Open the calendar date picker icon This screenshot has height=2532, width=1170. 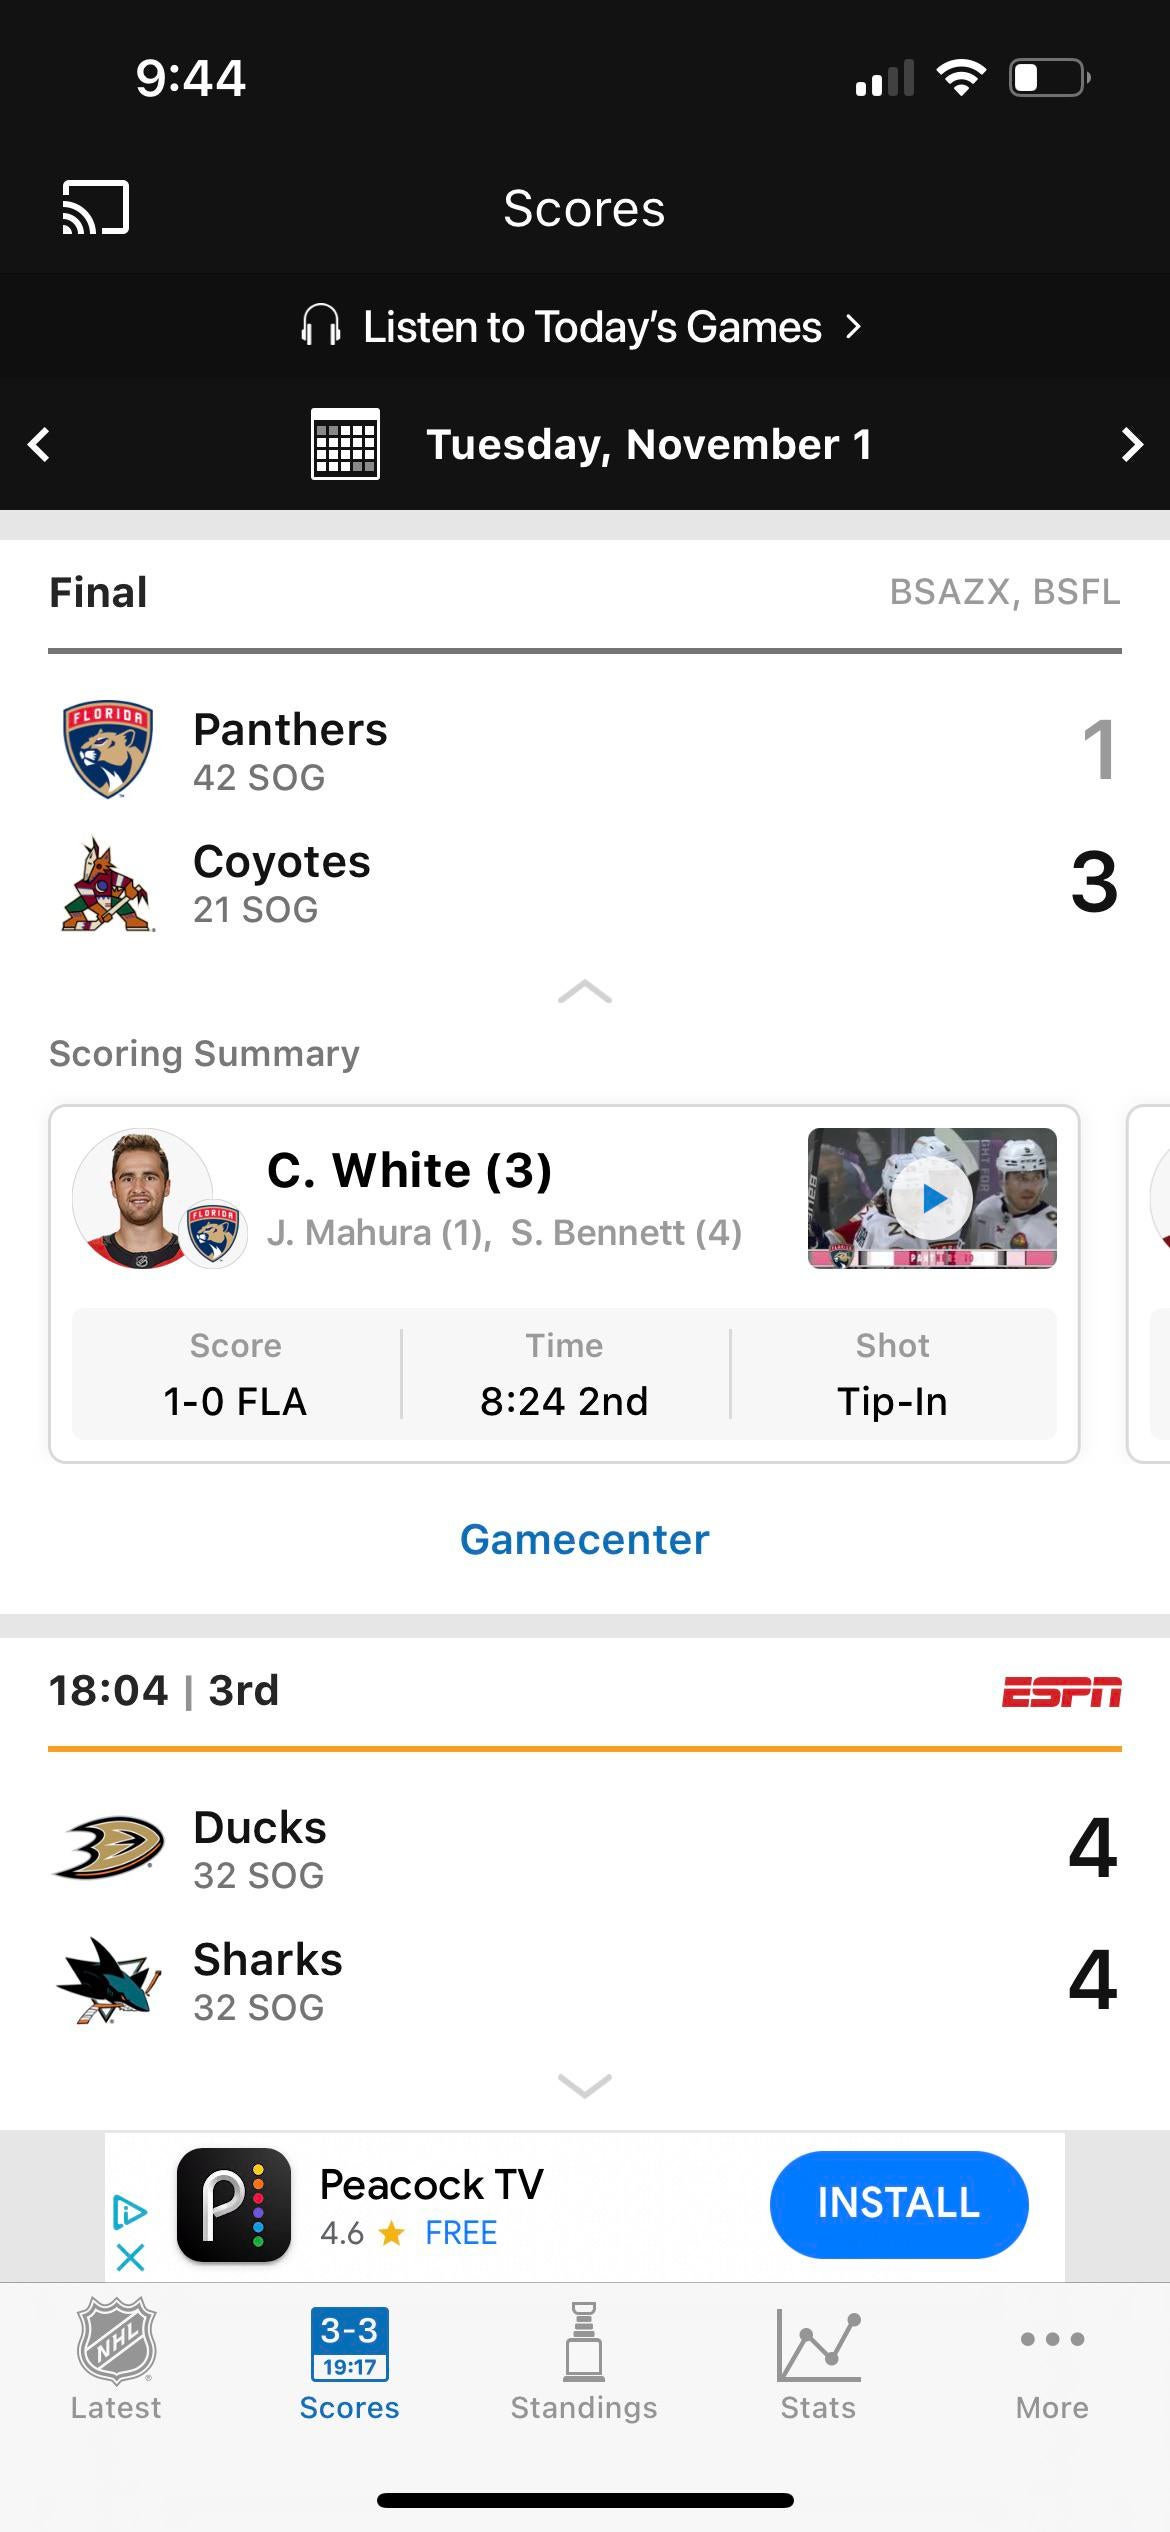pos(345,444)
